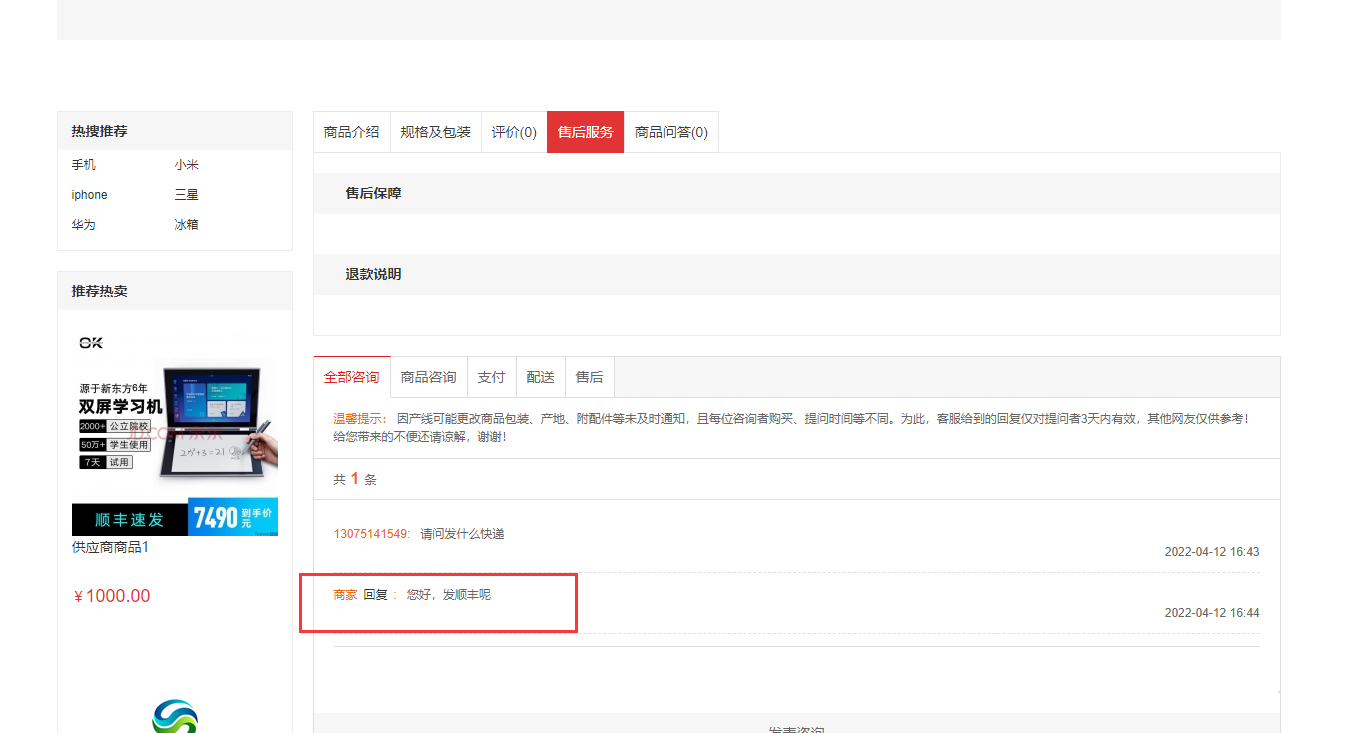Click the 手机 hot search link
Screen dimensions: 1352x733
[x=84, y=165]
